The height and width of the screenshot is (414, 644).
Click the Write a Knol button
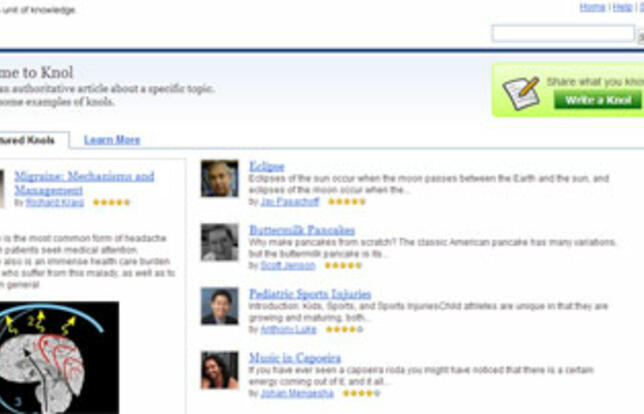598,100
